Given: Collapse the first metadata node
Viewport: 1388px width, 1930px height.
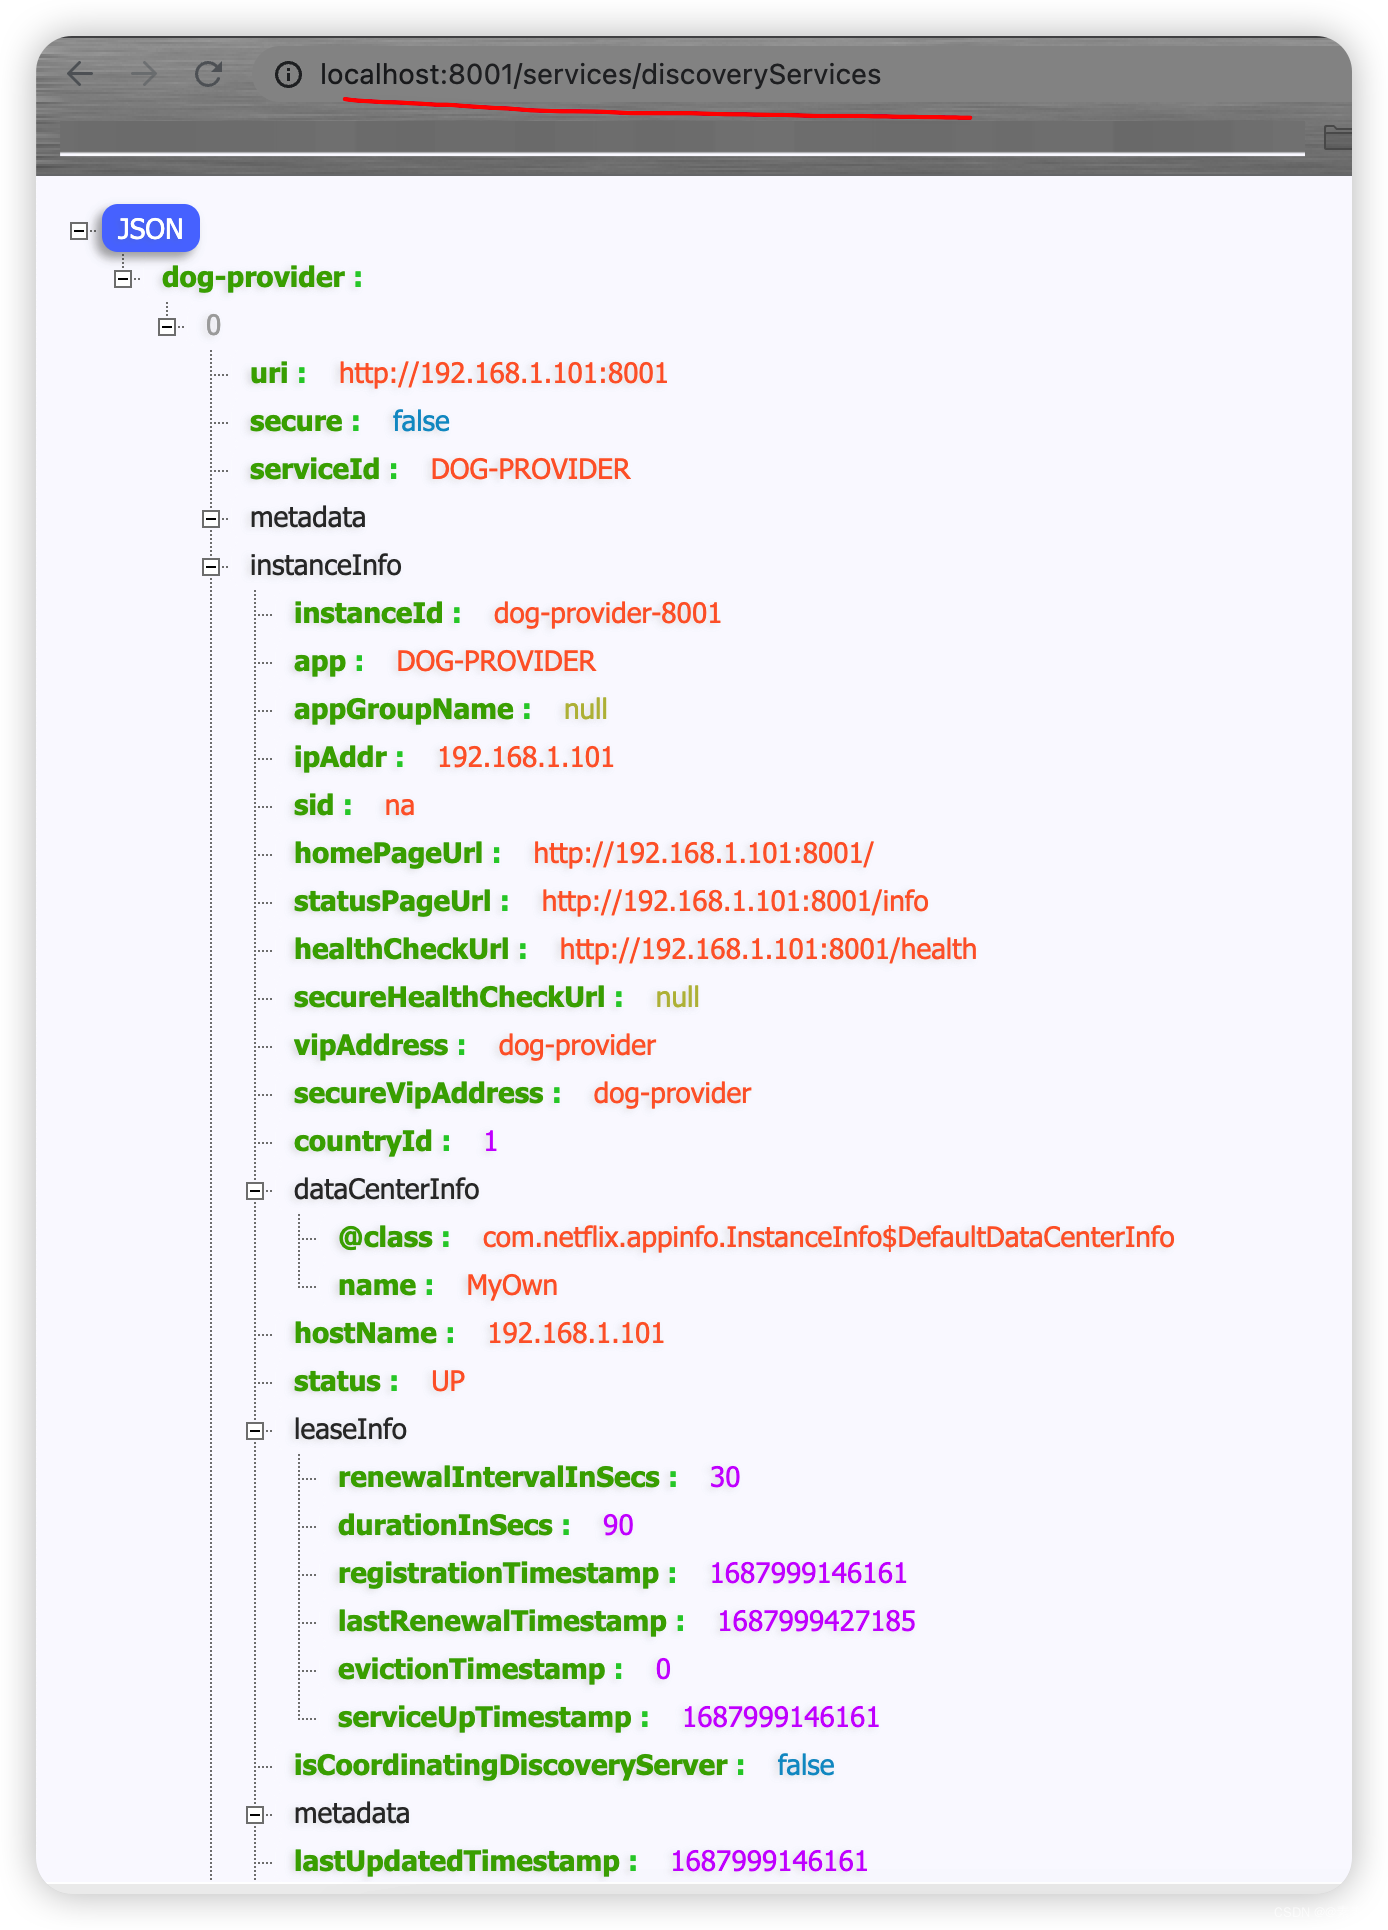Looking at the screenshot, I should (x=211, y=519).
